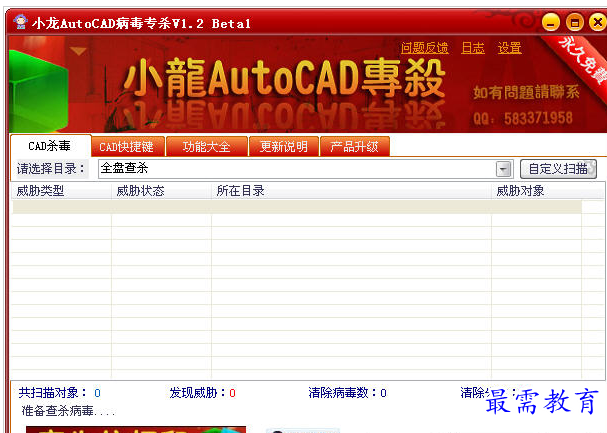607x433 pixels.
Task: Open the 问题反馈 feedback link
Action: 425,48
